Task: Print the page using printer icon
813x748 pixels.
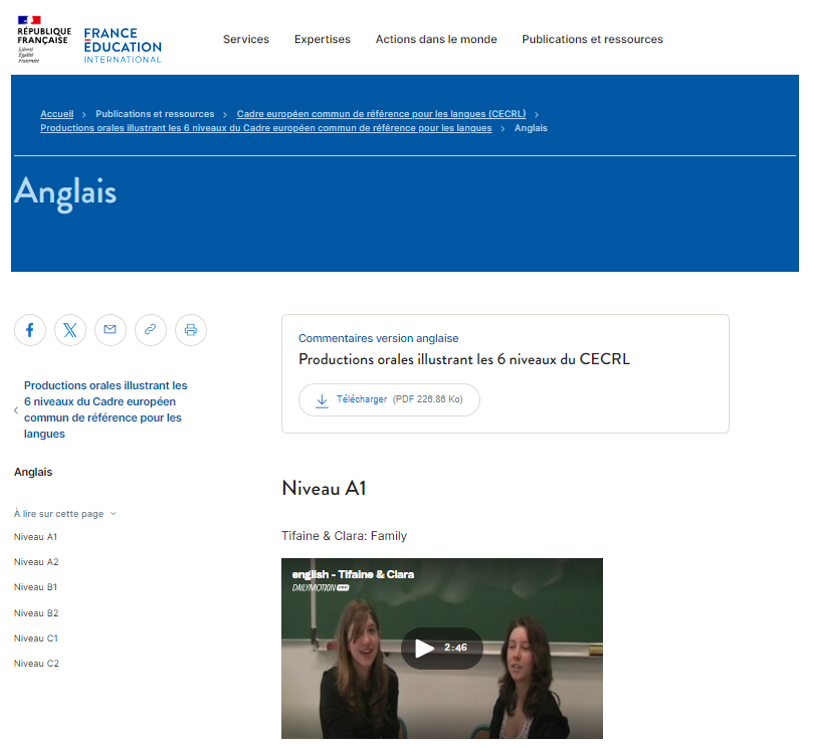Action: pos(191,330)
